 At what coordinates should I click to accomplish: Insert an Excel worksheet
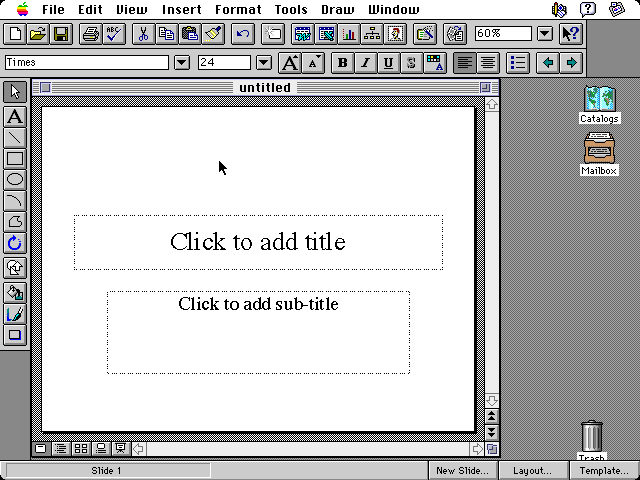(326, 34)
